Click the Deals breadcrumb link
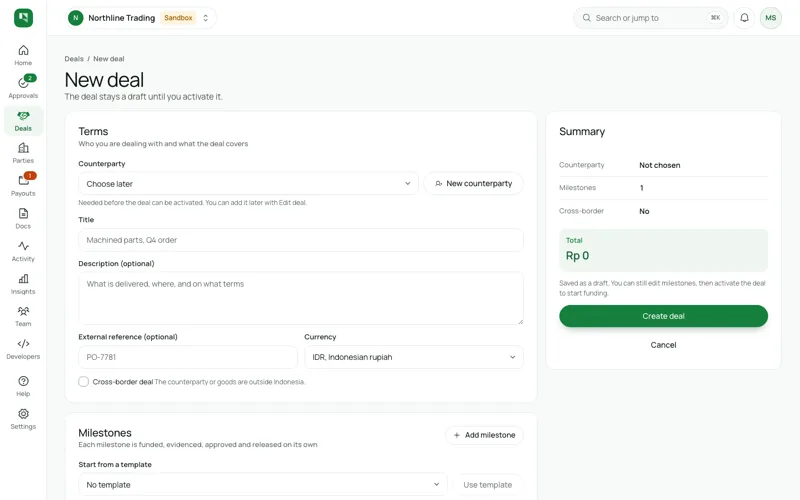The image size is (800, 500). coord(74,59)
